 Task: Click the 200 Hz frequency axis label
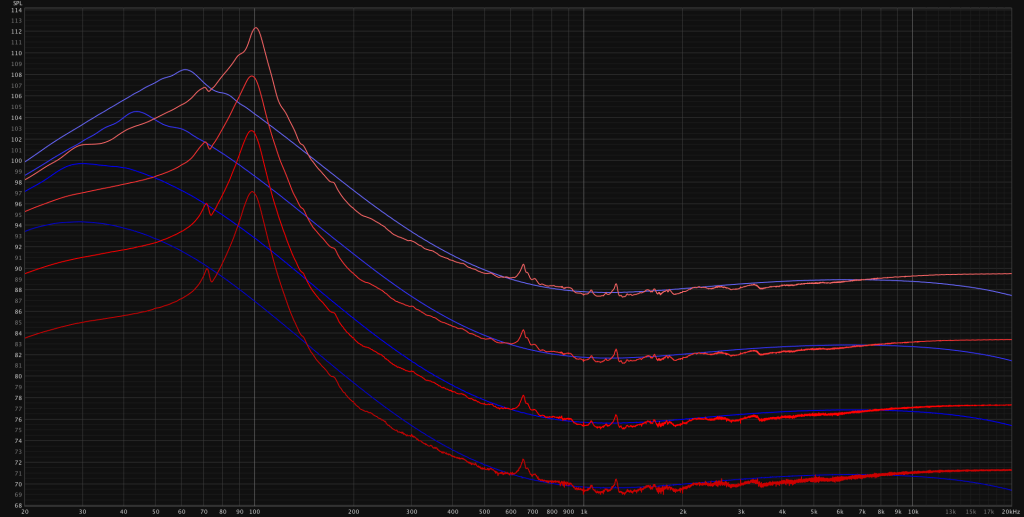(353, 511)
